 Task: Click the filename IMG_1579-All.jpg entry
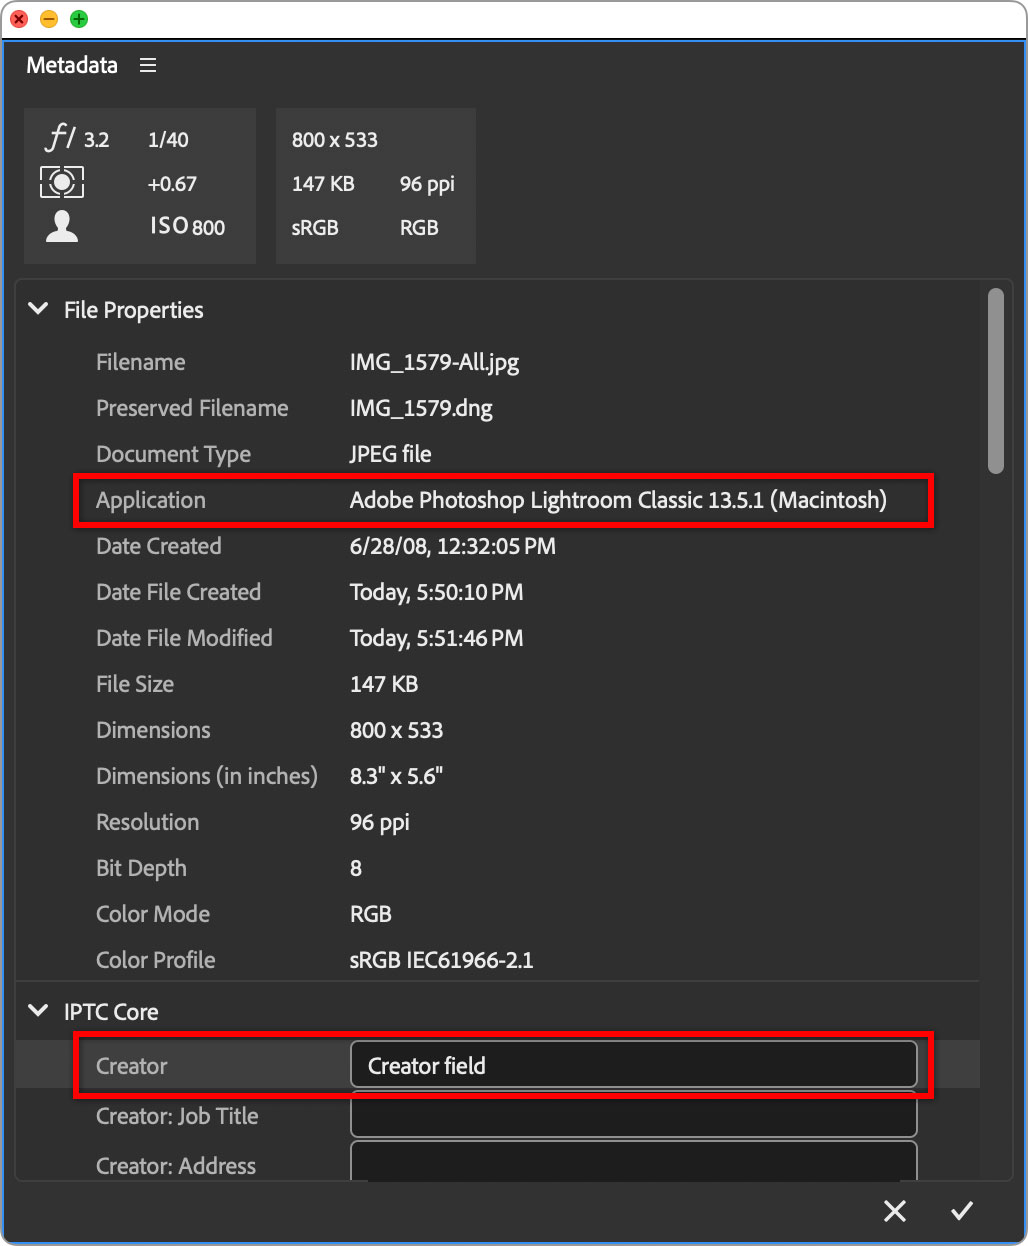tap(434, 362)
